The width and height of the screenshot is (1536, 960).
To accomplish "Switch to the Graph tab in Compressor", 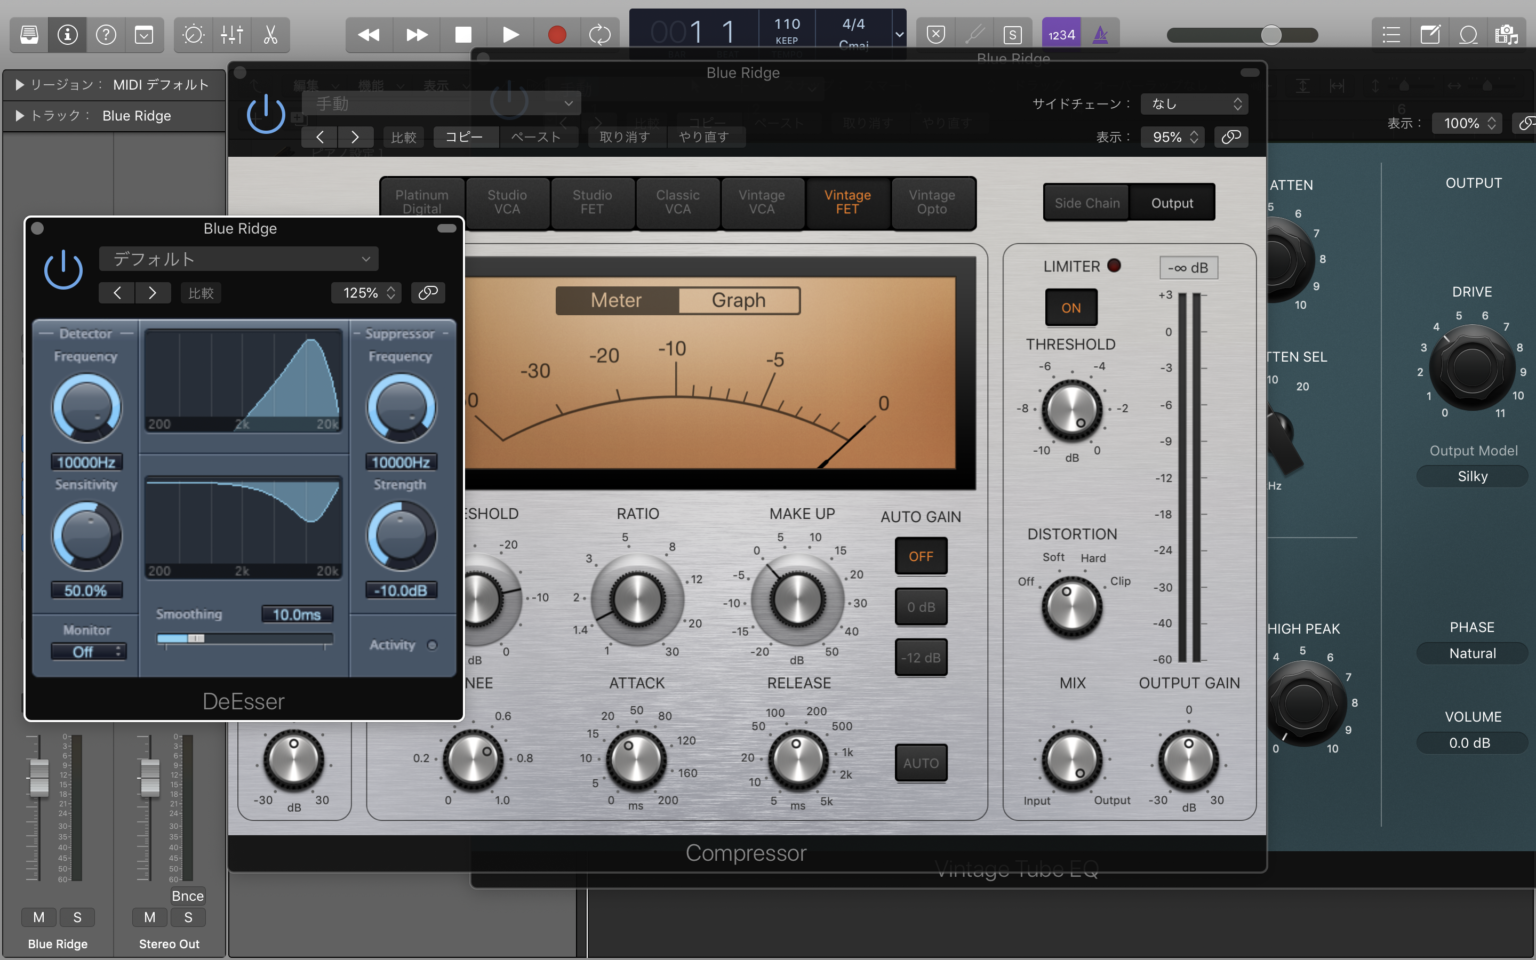I will click(738, 300).
